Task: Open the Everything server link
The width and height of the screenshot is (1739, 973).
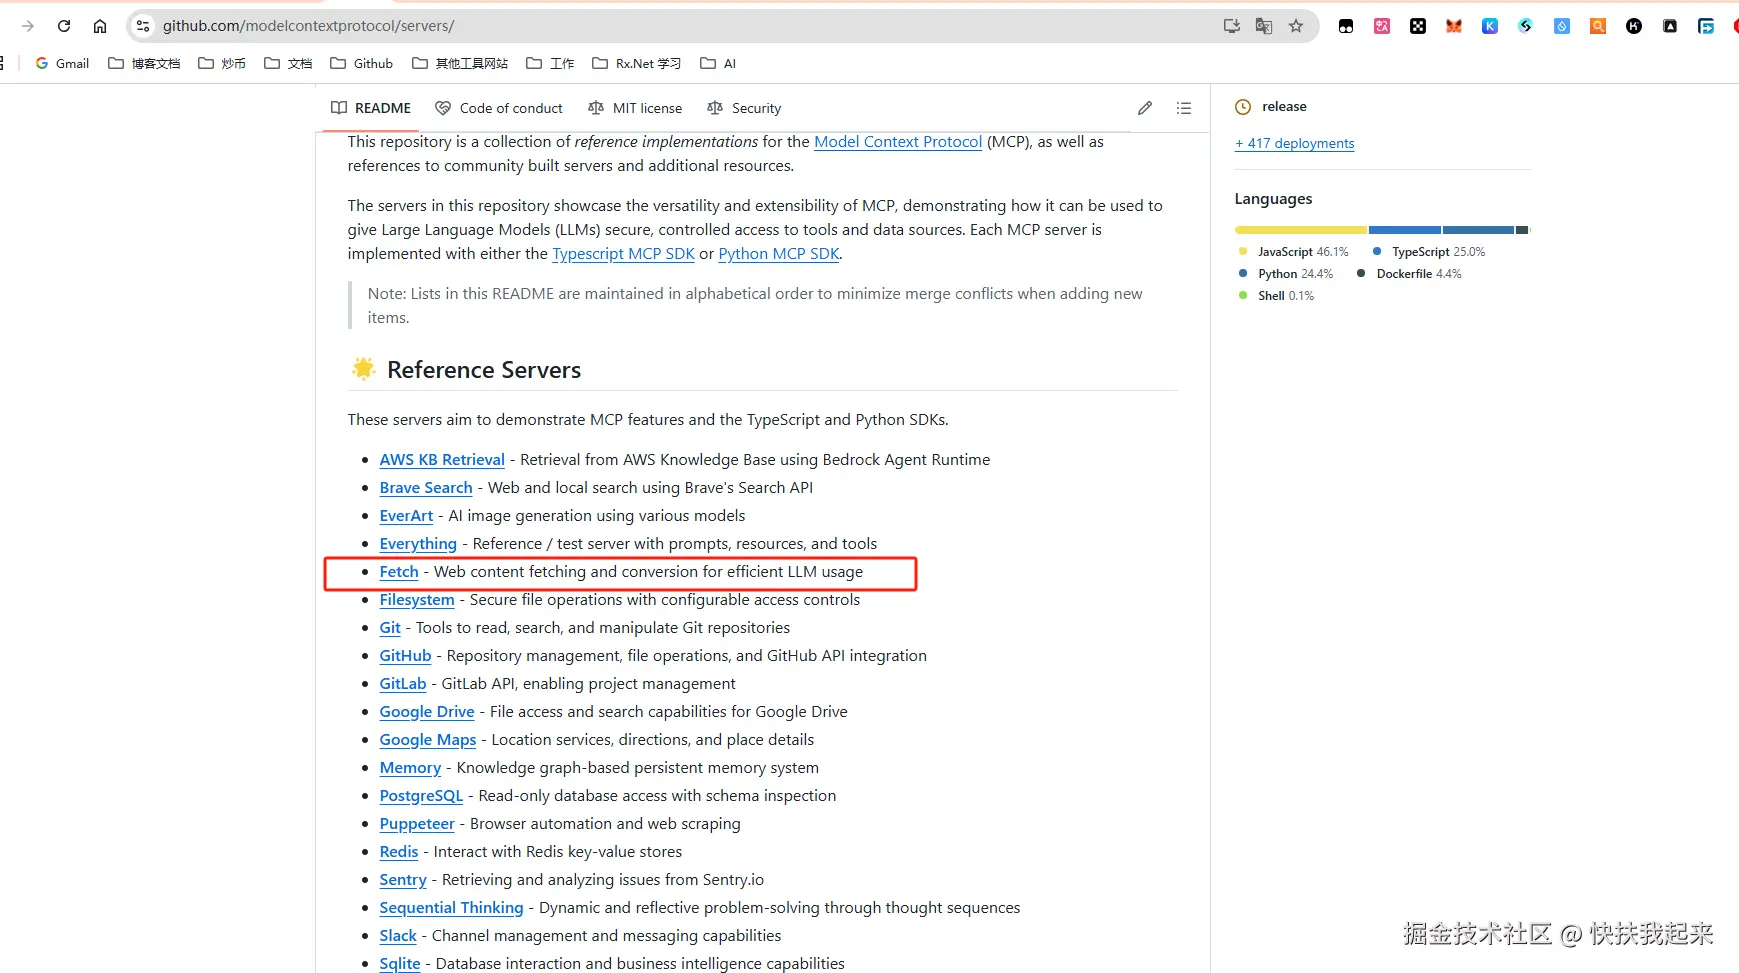Action: [x=418, y=544]
